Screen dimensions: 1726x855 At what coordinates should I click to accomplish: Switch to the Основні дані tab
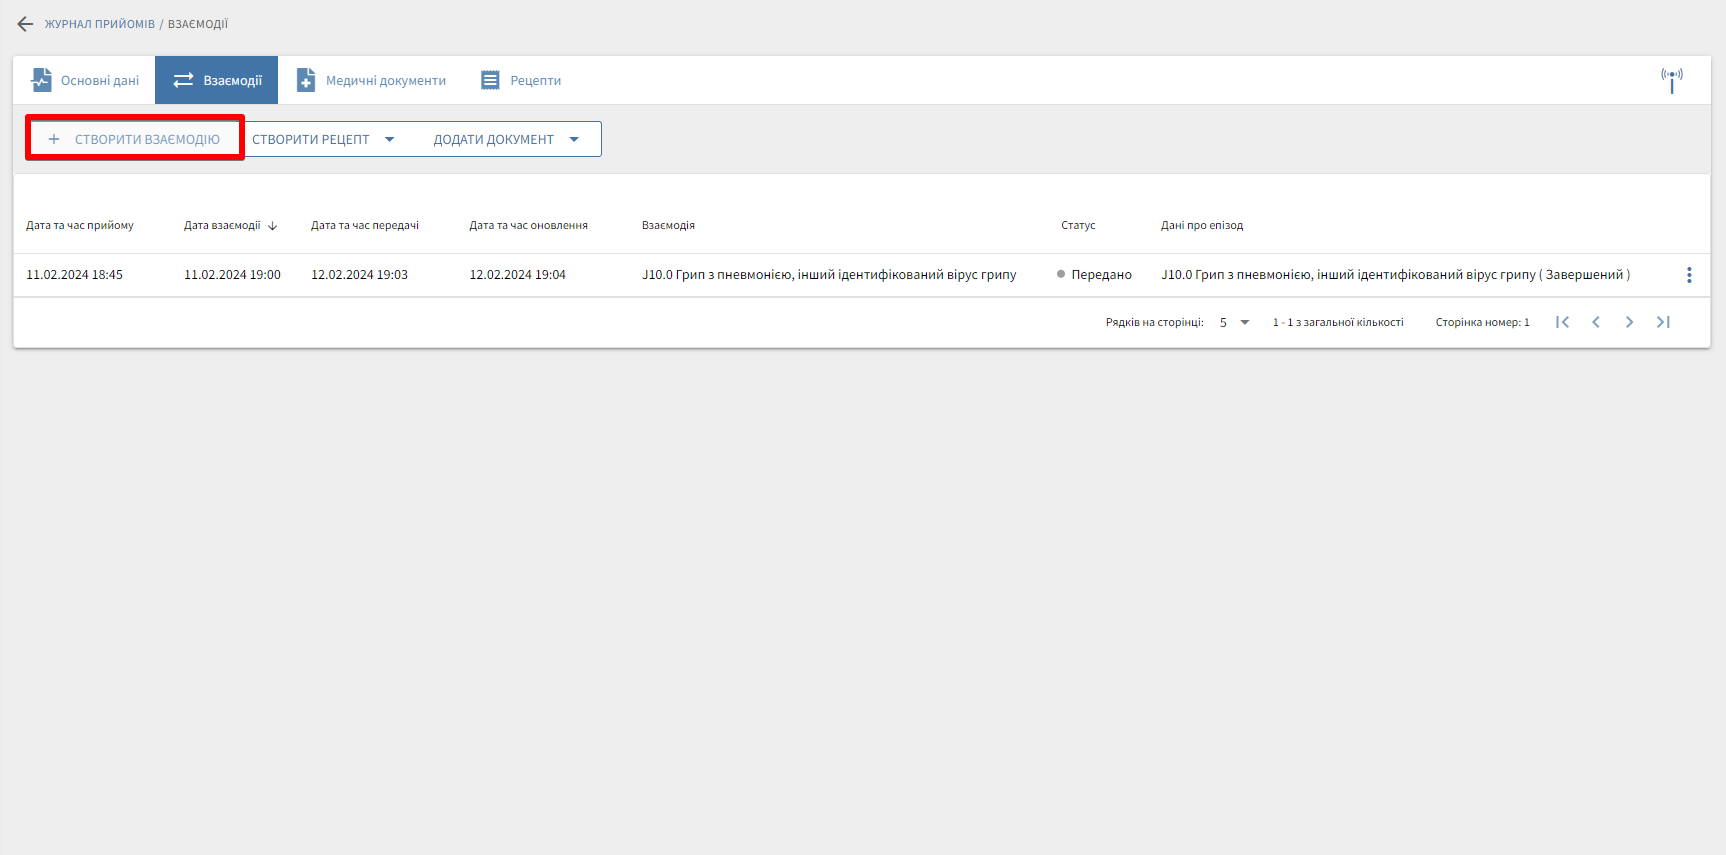click(85, 80)
